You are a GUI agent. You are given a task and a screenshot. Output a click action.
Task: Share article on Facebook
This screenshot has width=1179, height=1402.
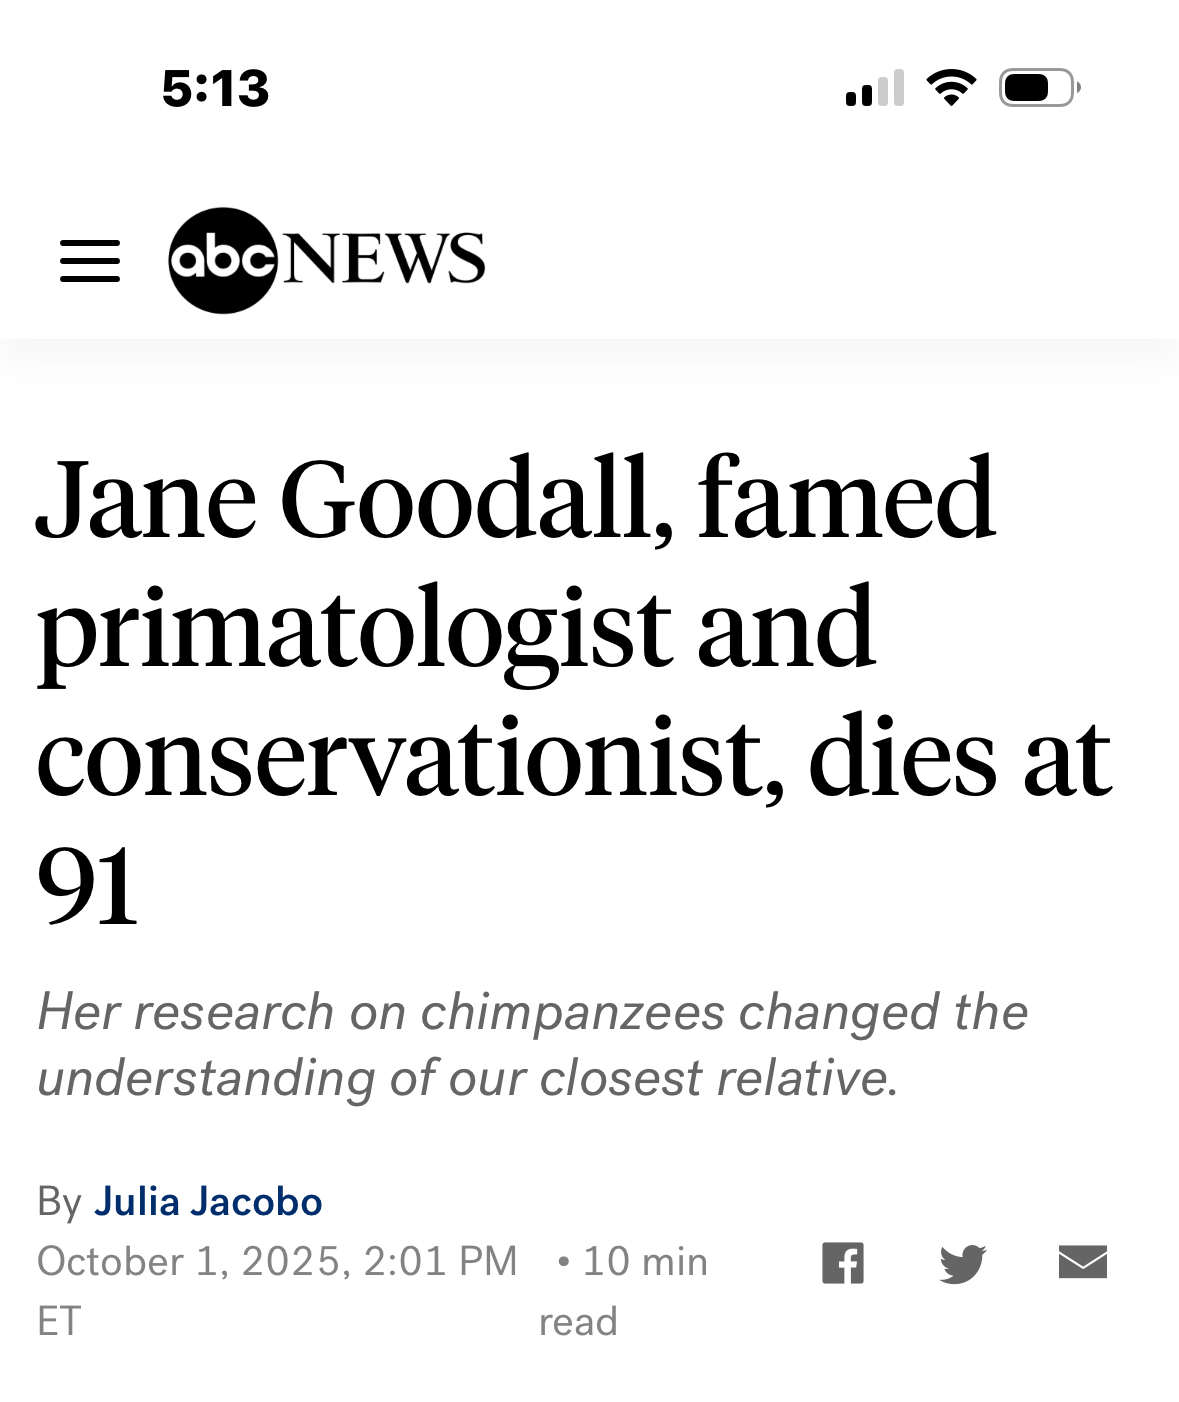pyautogui.click(x=842, y=1263)
